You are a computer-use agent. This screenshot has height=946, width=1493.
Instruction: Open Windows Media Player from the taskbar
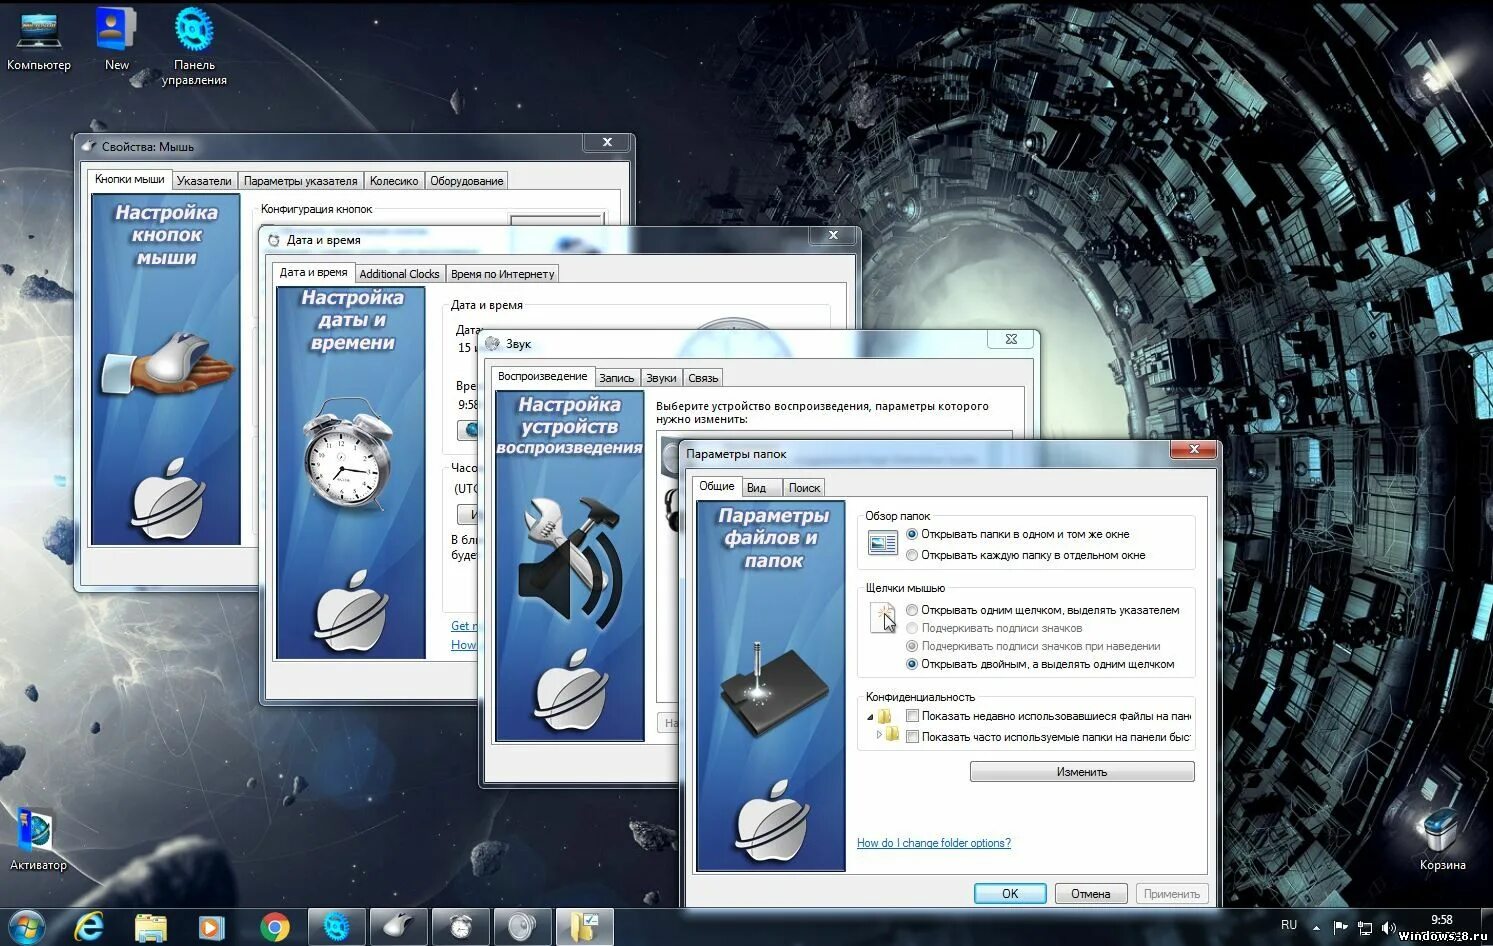click(x=210, y=928)
